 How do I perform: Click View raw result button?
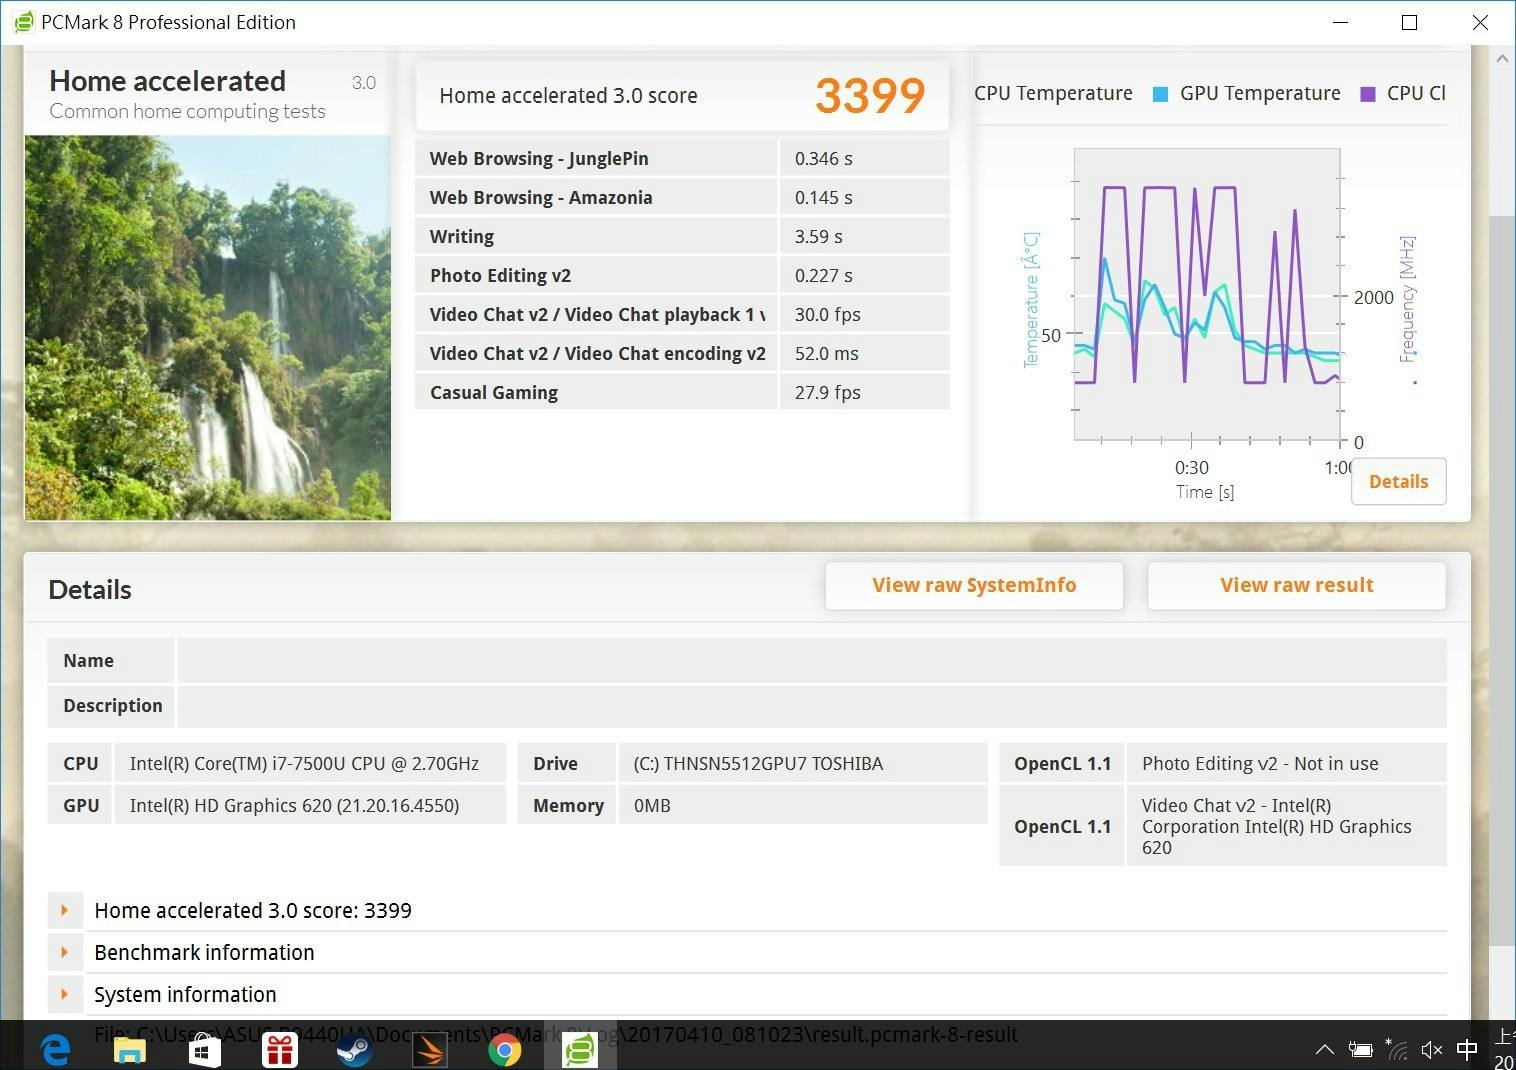click(x=1296, y=585)
